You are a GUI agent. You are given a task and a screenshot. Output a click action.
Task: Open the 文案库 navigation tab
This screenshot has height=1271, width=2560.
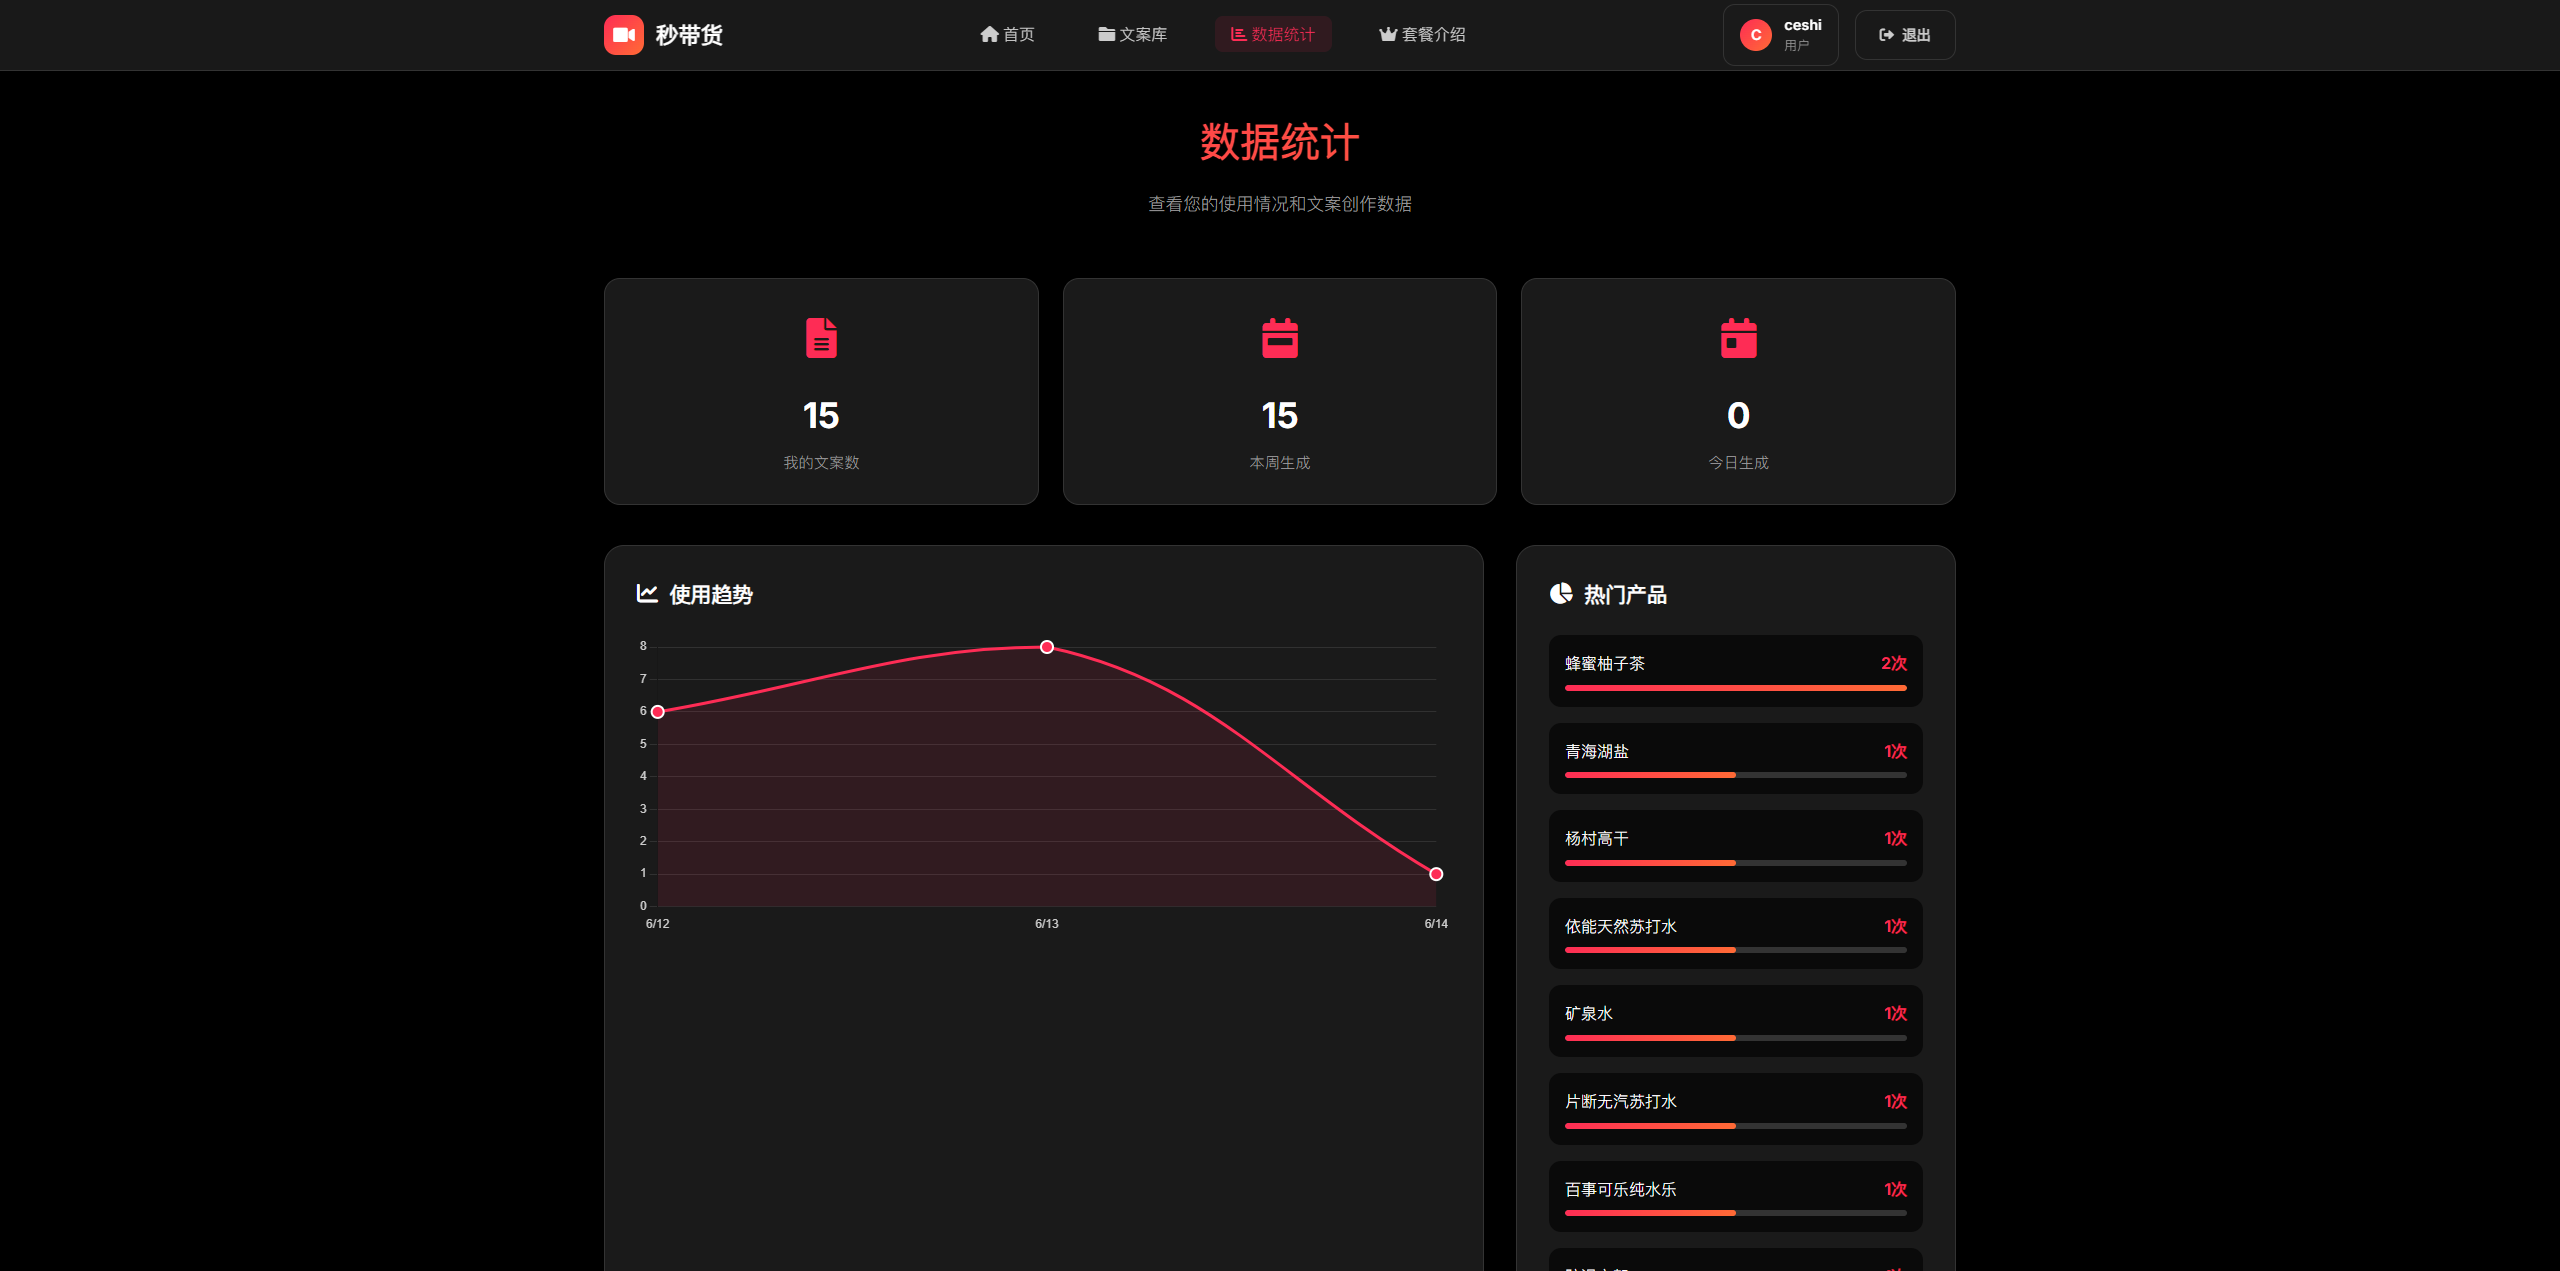tap(1132, 35)
